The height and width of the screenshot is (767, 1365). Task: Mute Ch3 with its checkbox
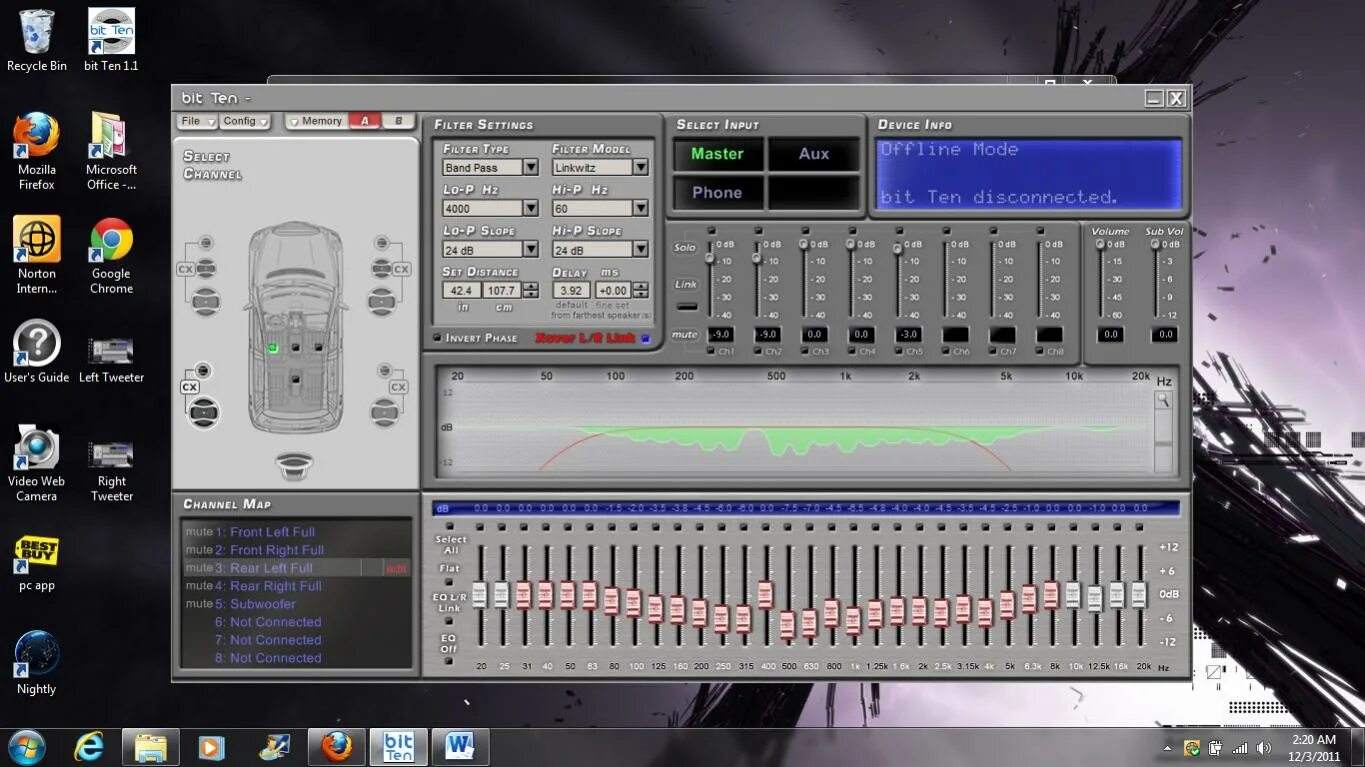805,351
